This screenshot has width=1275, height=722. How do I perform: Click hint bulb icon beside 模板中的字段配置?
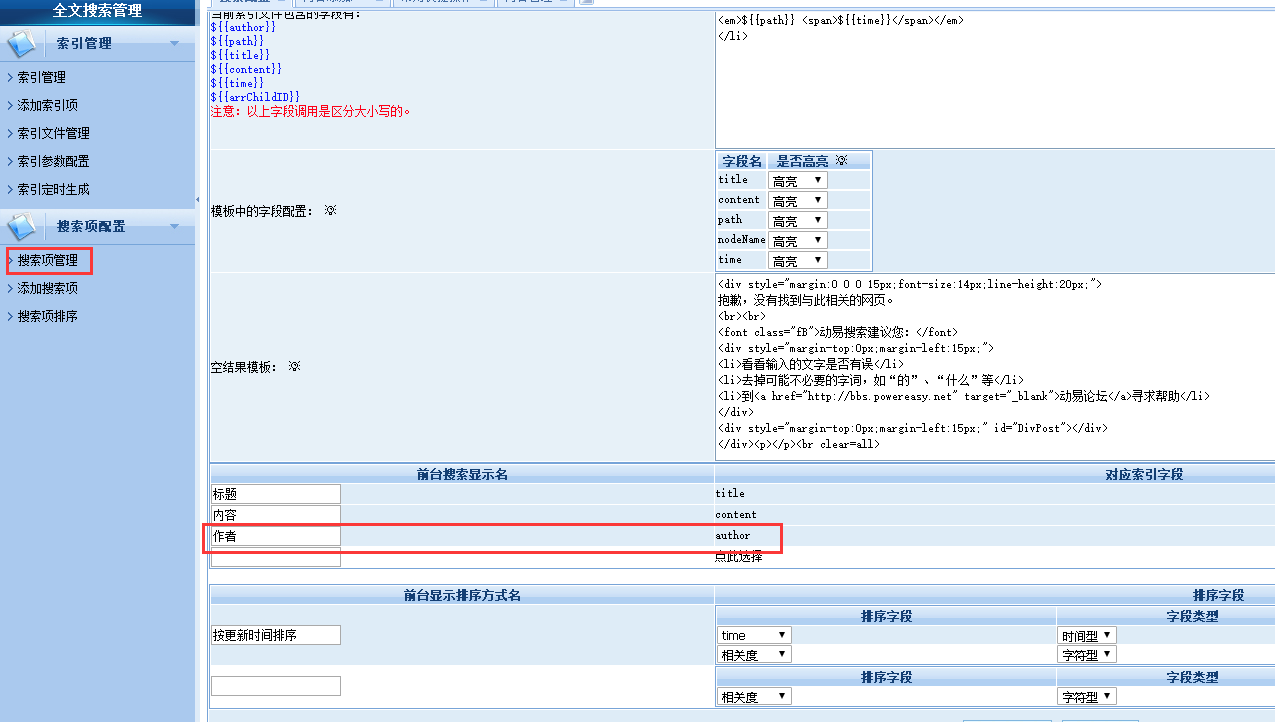point(330,211)
